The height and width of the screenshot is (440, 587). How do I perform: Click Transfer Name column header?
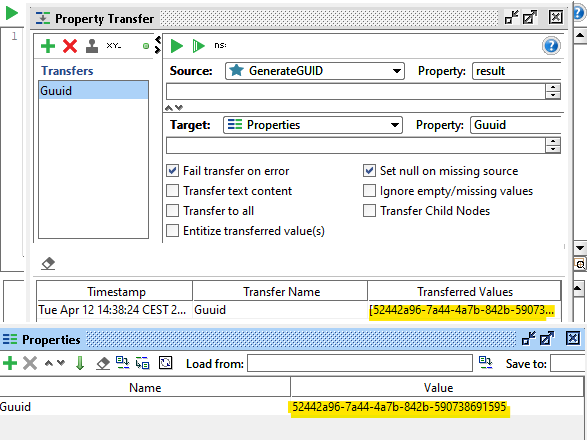[x=280, y=292]
